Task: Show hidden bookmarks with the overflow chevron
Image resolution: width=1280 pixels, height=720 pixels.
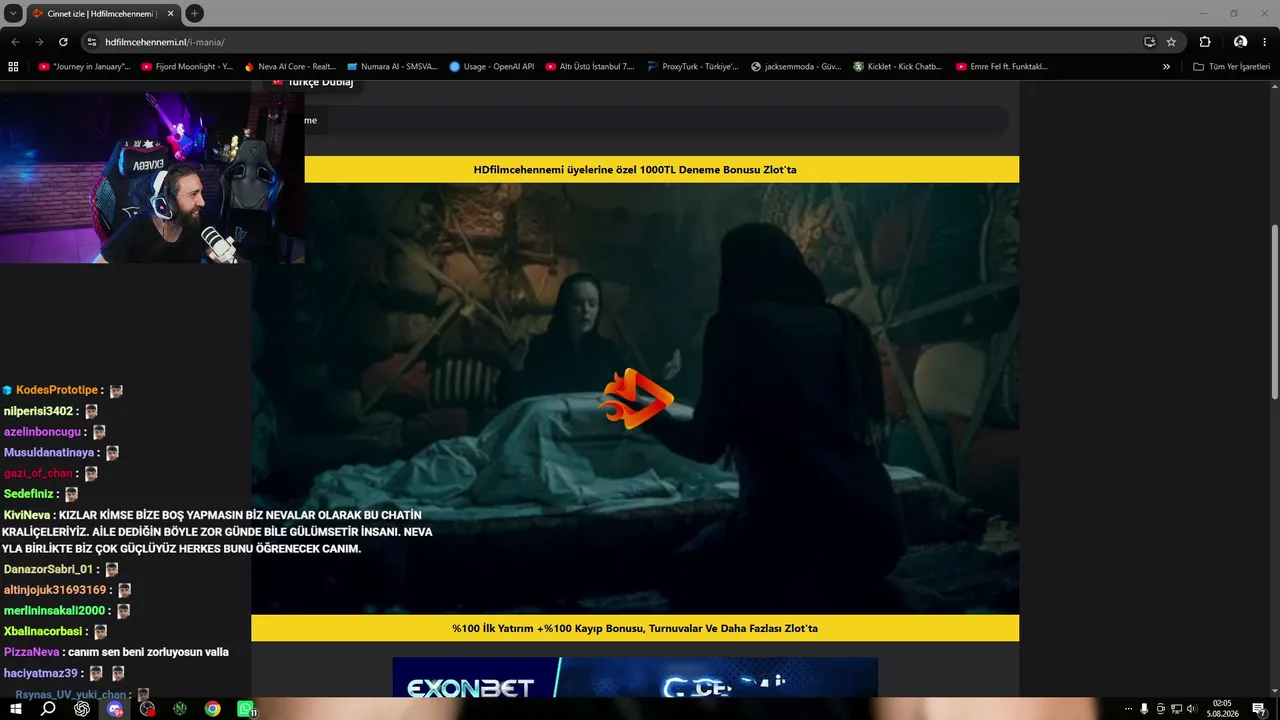Action: pos(1166,67)
